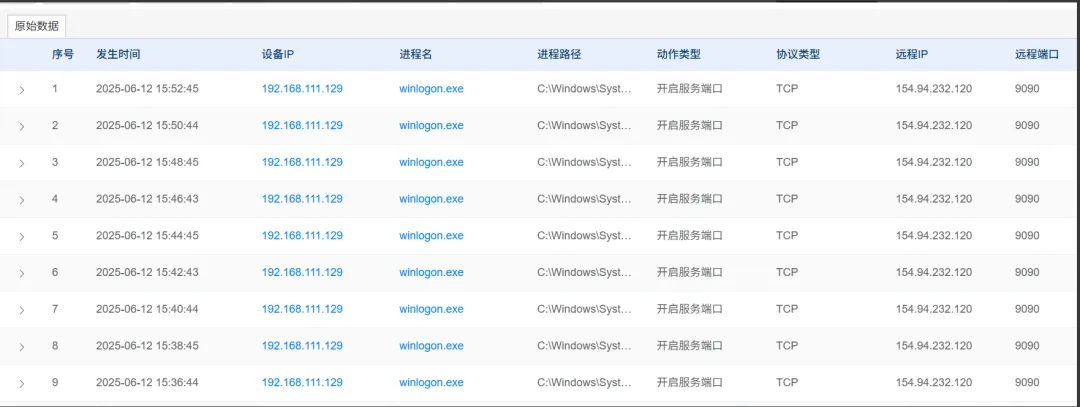Click remote IP 154.94.232.120 in row 4

(x=934, y=198)
